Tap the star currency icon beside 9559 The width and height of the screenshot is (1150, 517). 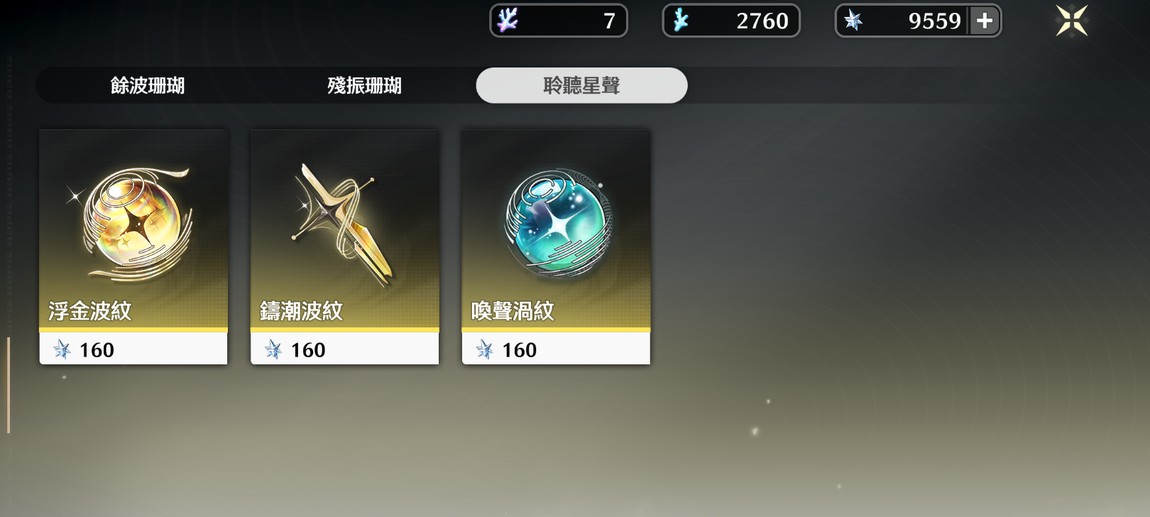click(852, 21)
